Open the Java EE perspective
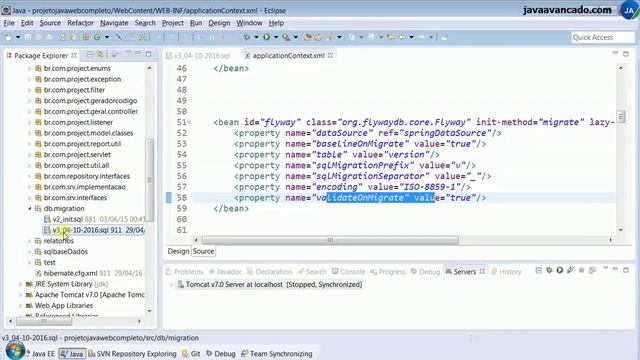 (39, 353)
